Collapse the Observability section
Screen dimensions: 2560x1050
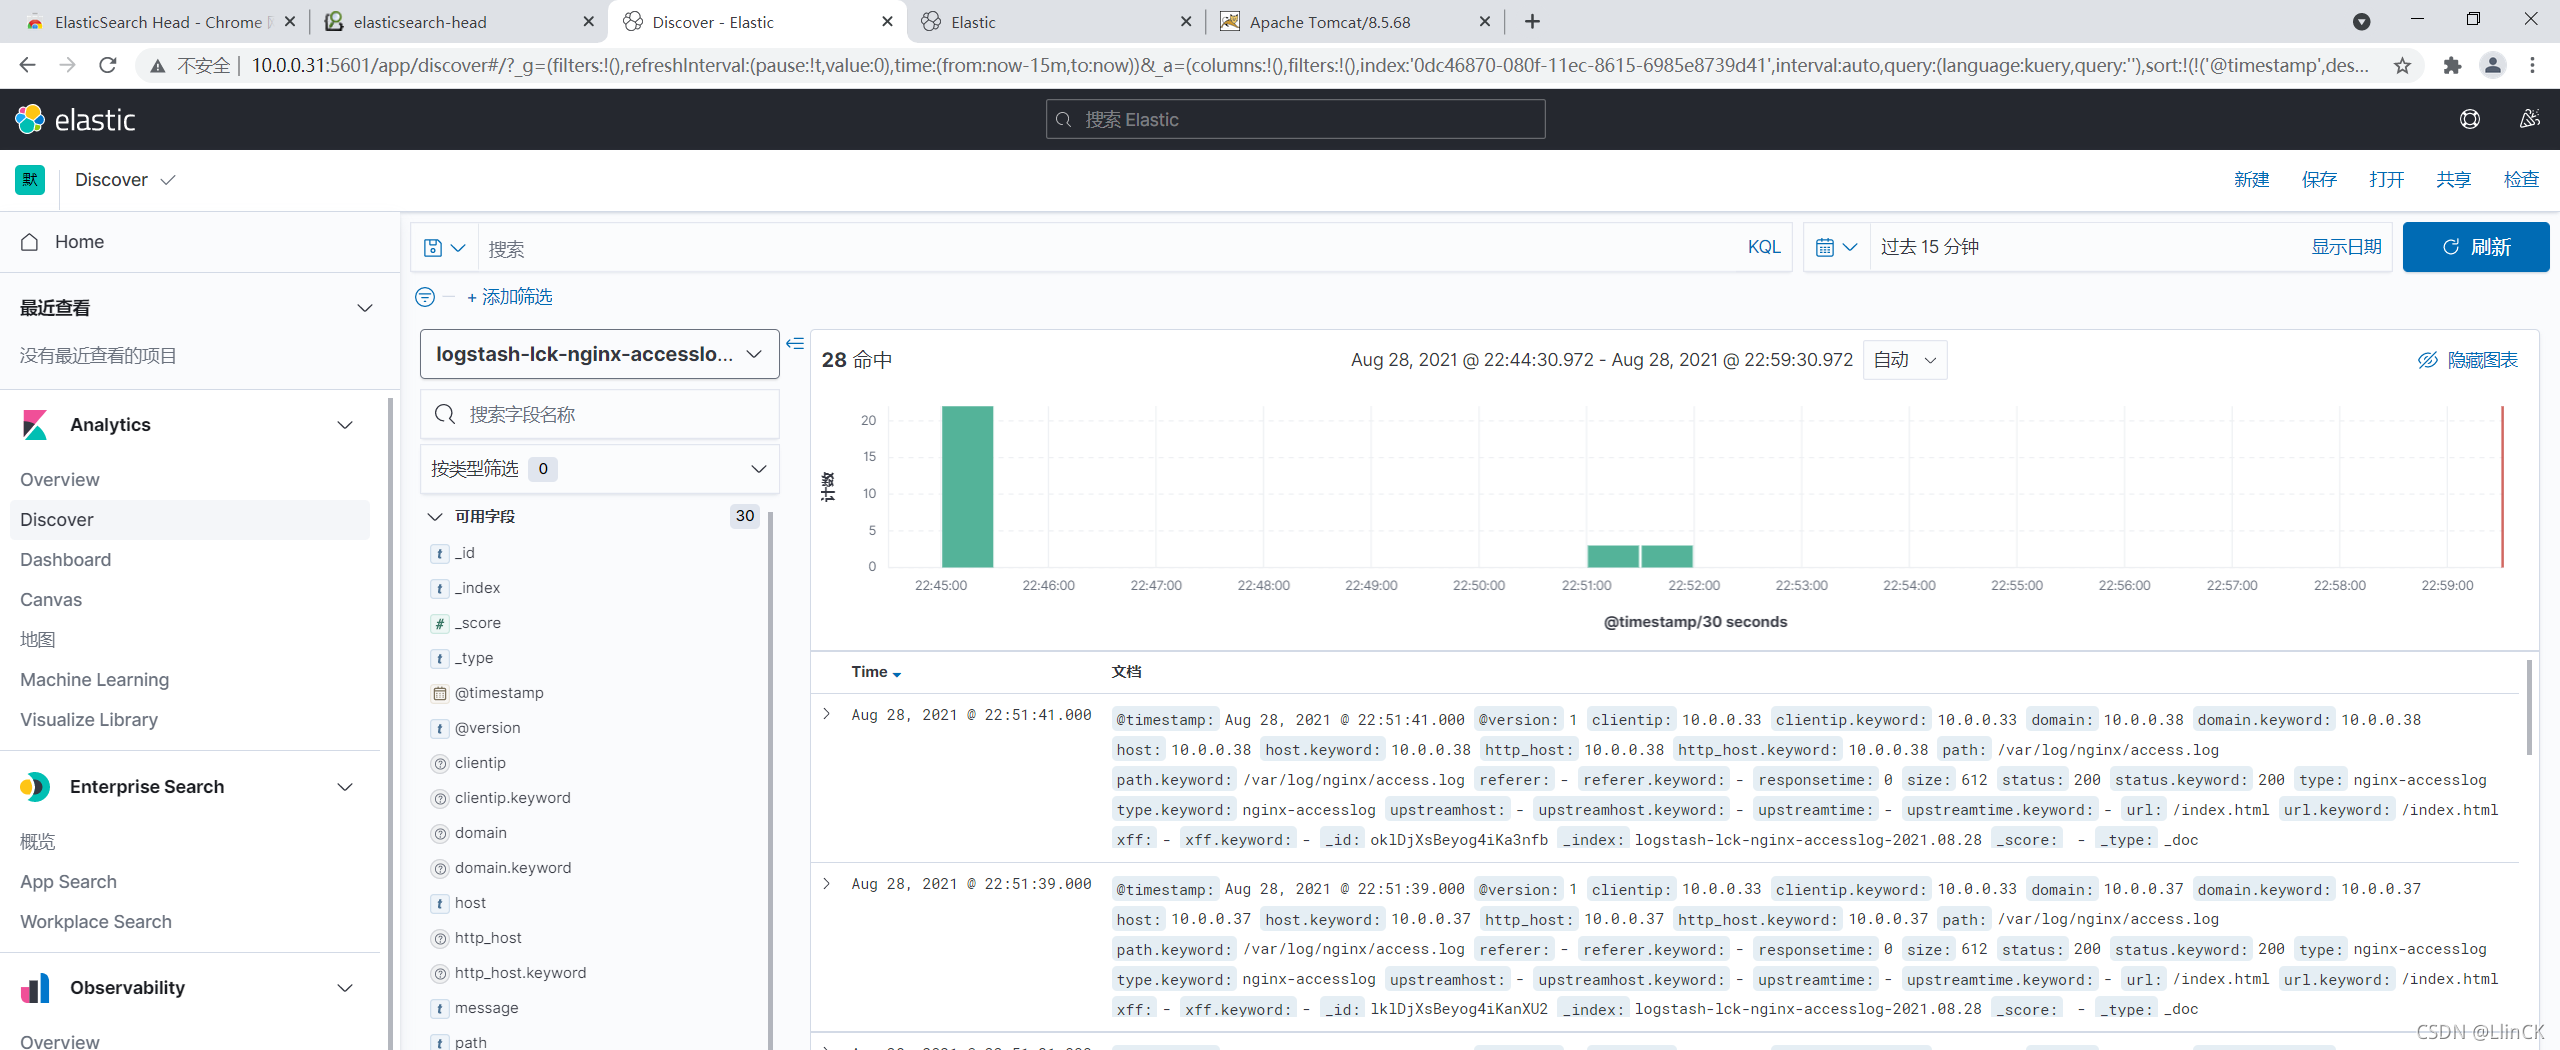pos(345,988)
